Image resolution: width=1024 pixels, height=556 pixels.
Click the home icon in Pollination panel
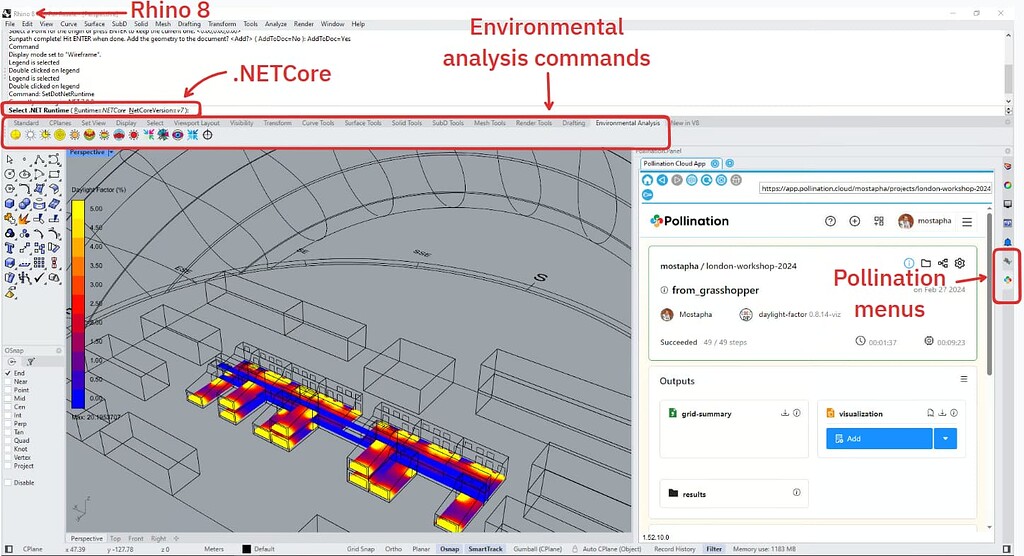pos(647,180)
